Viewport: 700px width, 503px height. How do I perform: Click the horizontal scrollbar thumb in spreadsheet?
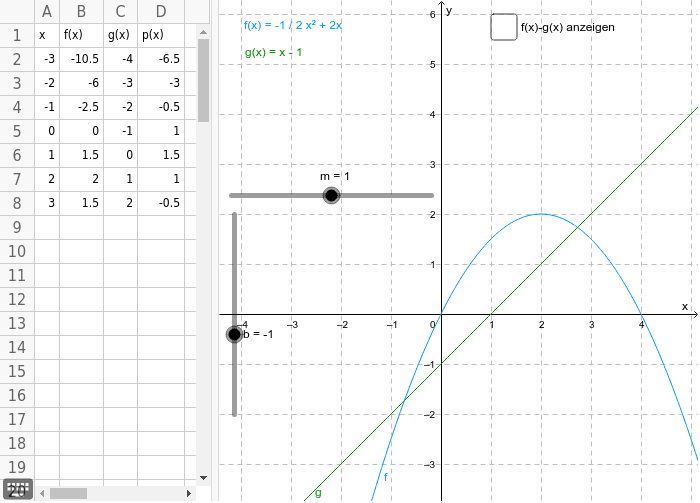coord(68,493)
